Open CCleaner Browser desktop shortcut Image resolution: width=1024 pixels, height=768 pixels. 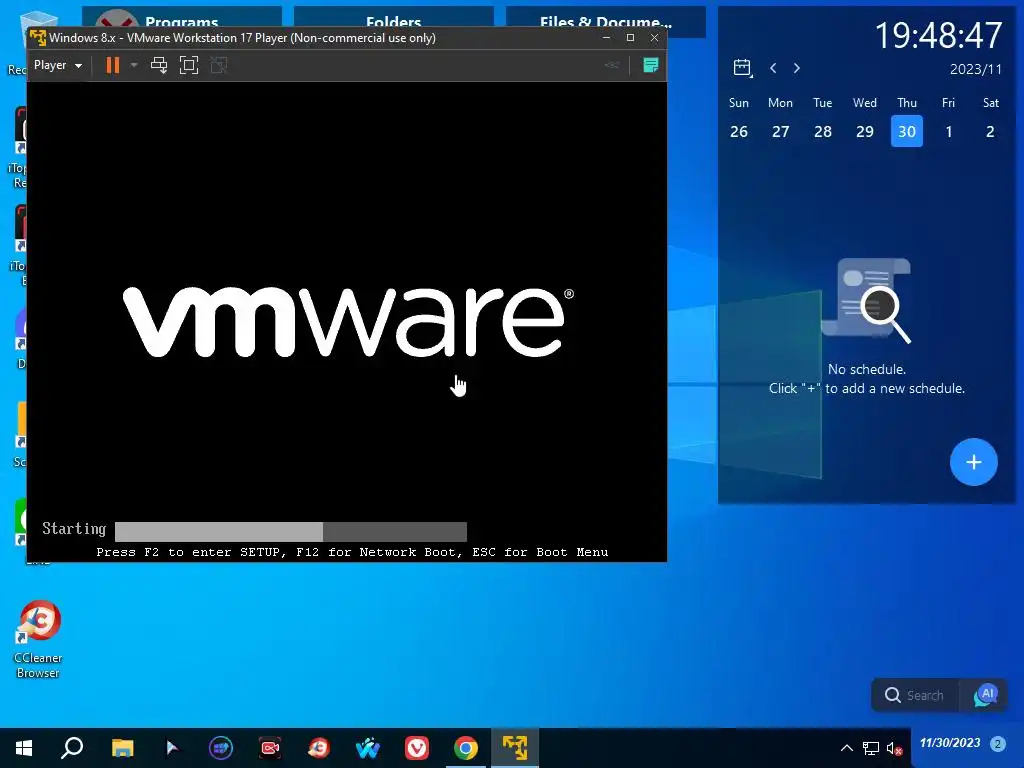[39, 639]
